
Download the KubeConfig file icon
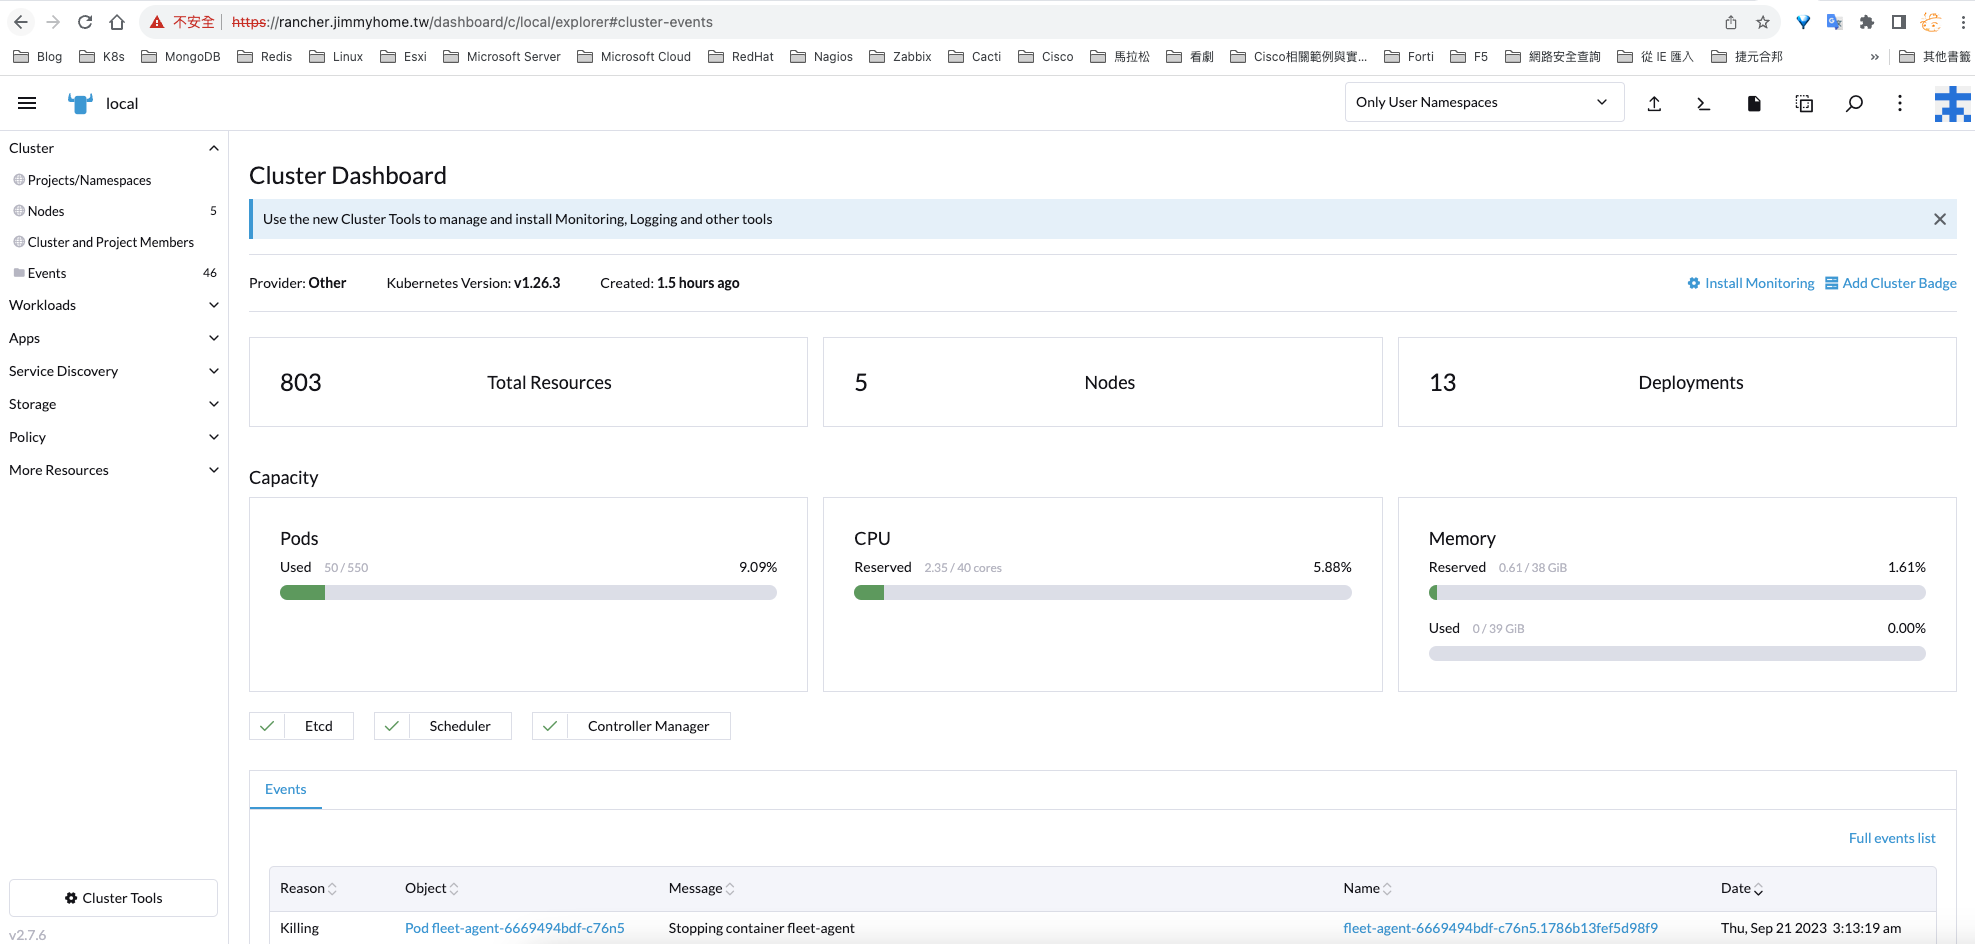(1754, 103)
